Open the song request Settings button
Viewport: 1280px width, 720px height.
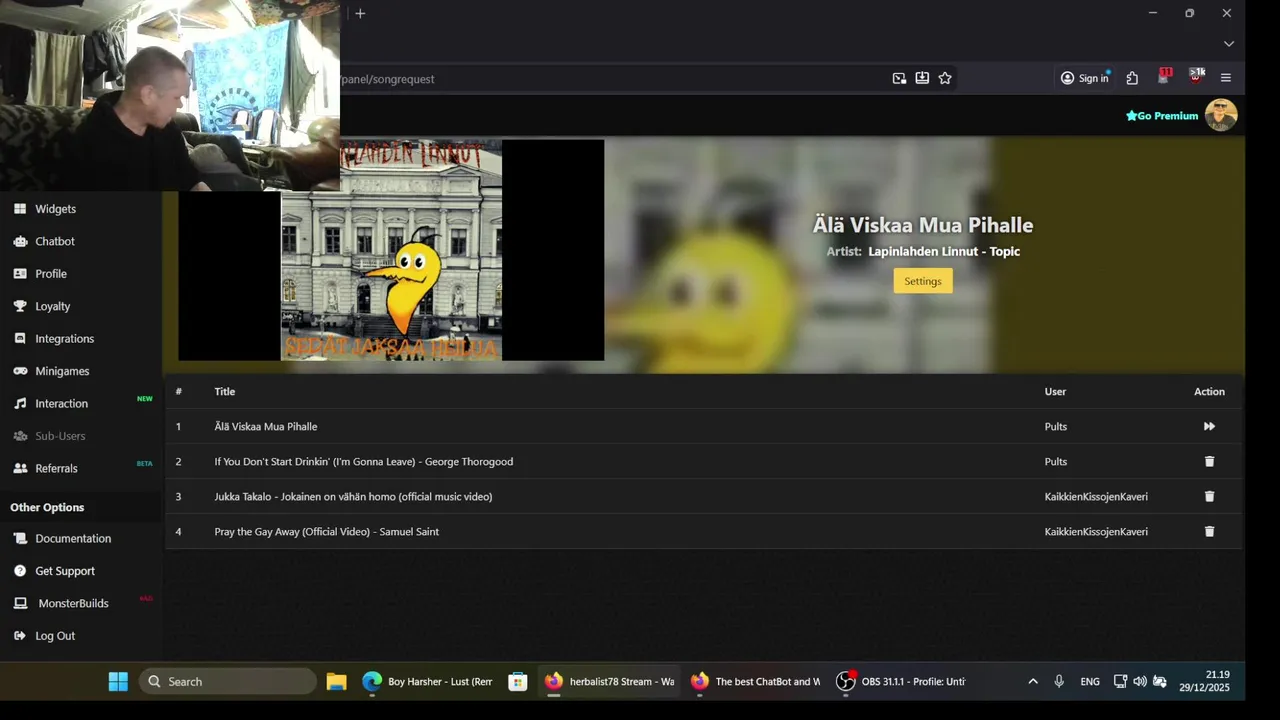coord(923,281)
